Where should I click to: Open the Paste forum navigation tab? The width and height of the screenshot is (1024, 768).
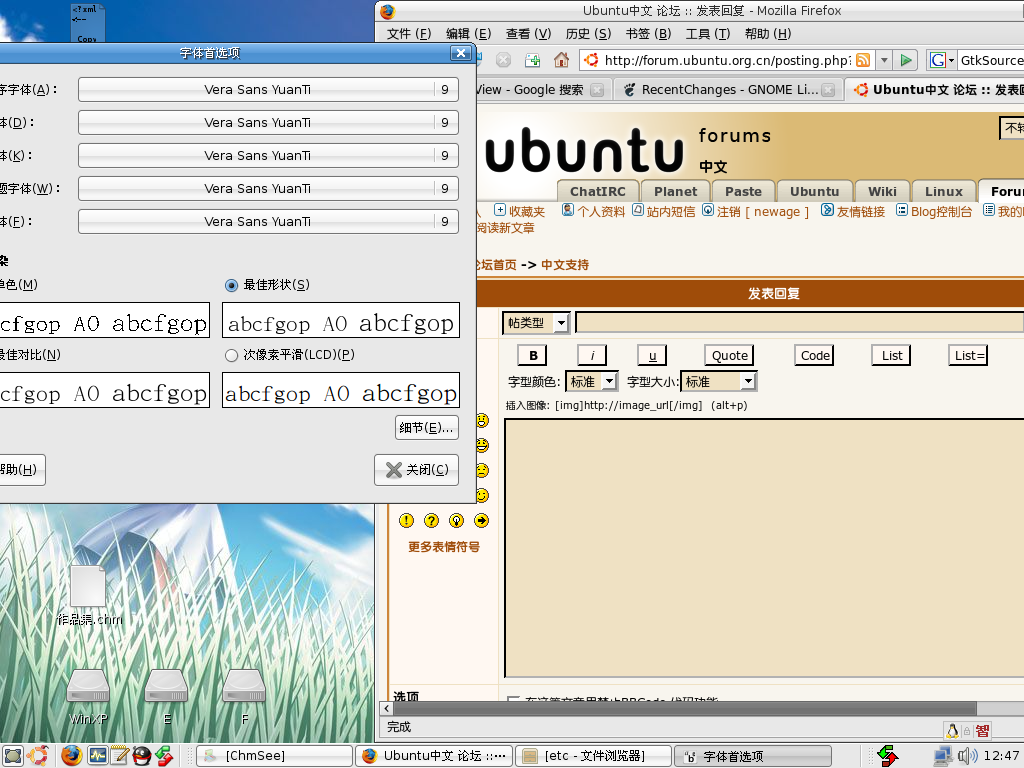coord(743,191)
